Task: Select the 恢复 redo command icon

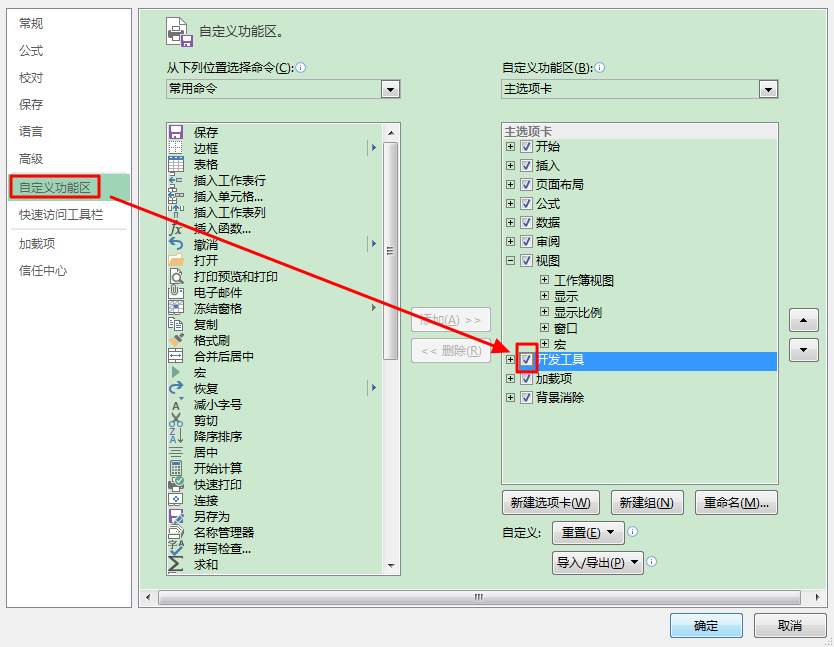Action: point(176,388)
